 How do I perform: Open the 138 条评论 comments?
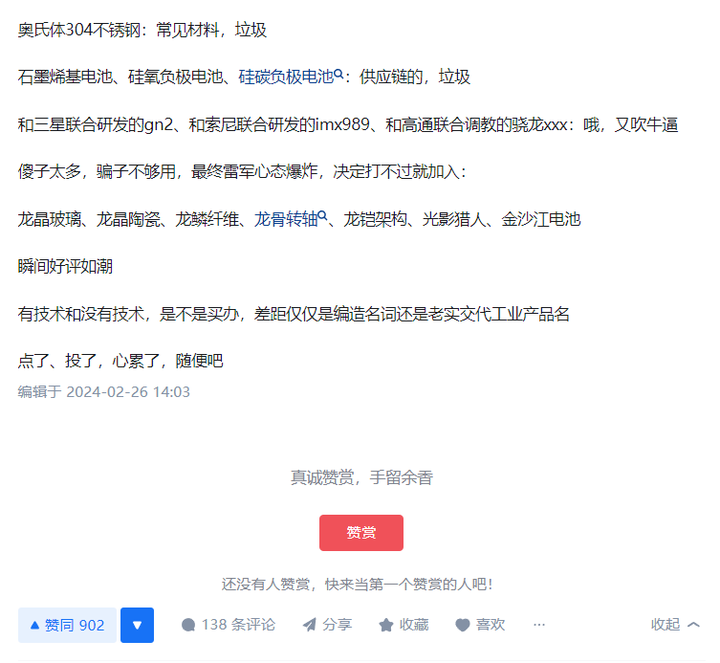coord(228,624)
